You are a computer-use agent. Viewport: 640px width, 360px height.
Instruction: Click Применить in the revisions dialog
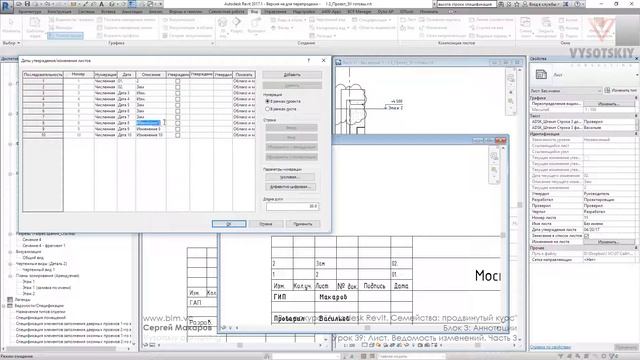pos(302,224)
